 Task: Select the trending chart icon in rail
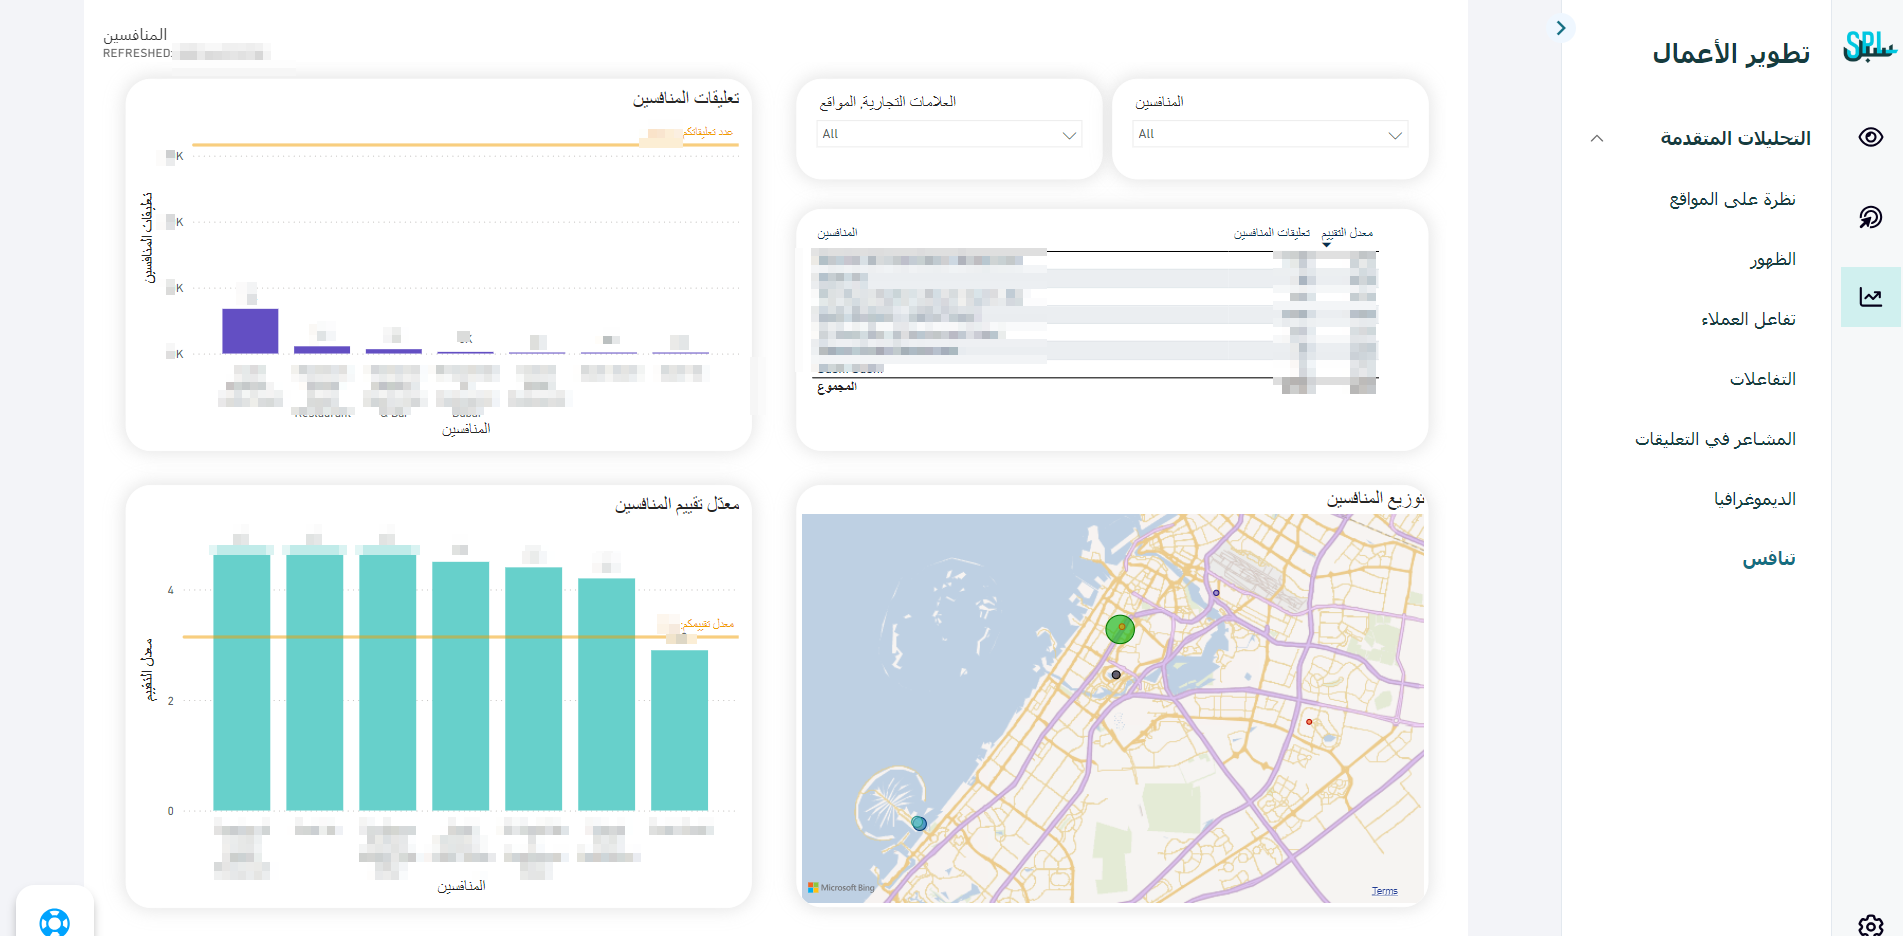1870,297
